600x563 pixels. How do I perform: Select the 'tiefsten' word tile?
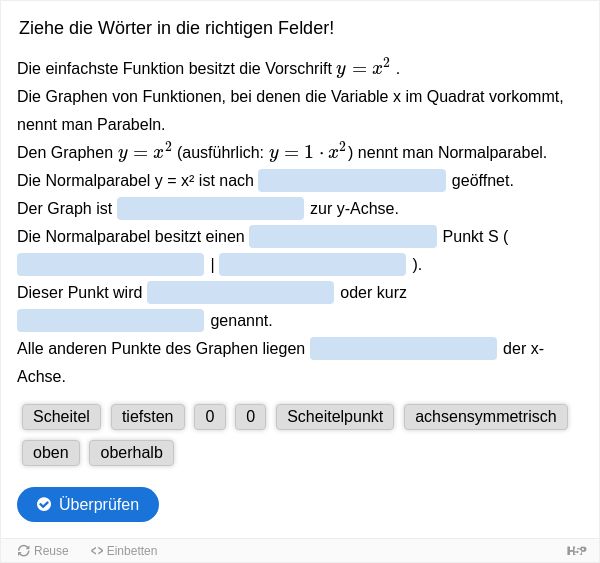point(148,417)
